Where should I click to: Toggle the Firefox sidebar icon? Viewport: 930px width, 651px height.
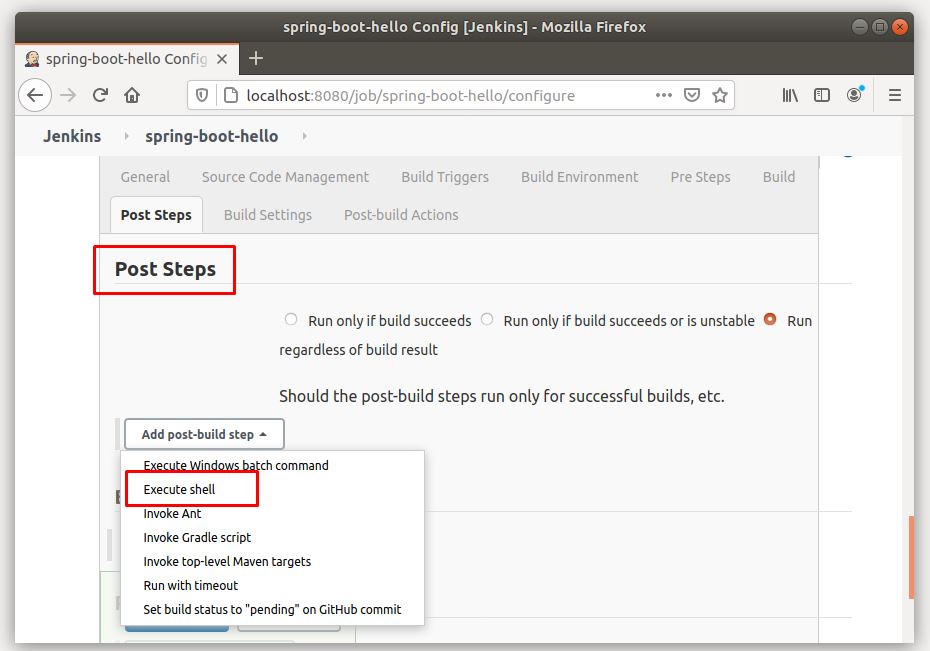[821, 95]
